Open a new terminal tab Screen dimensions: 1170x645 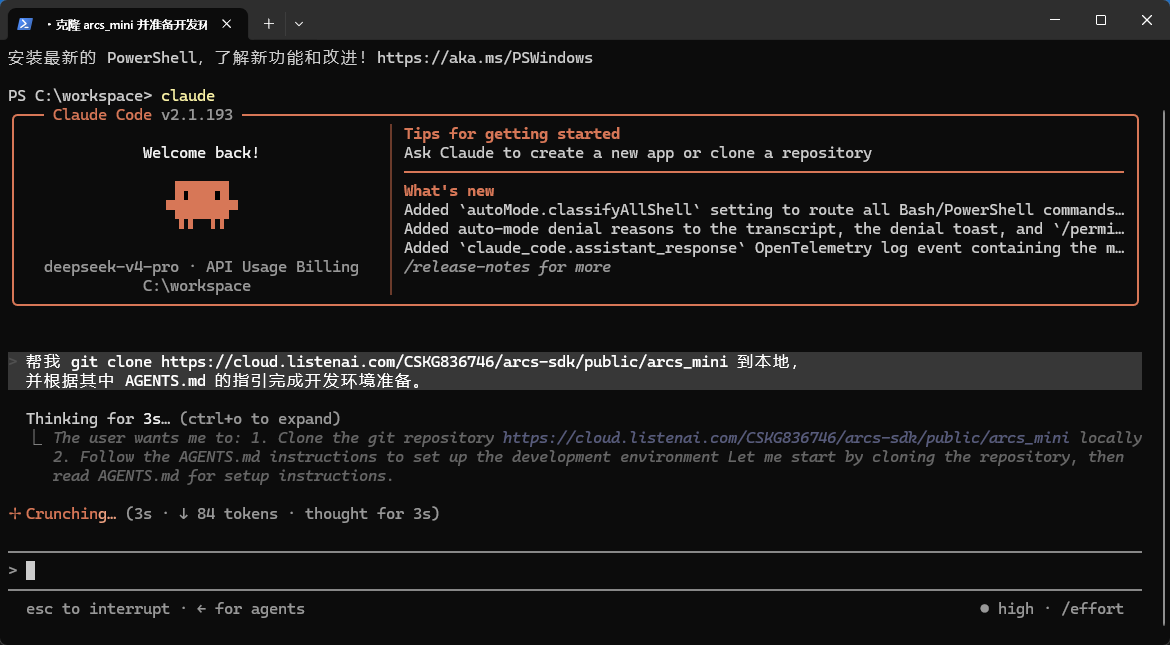[x=269, y=24]
